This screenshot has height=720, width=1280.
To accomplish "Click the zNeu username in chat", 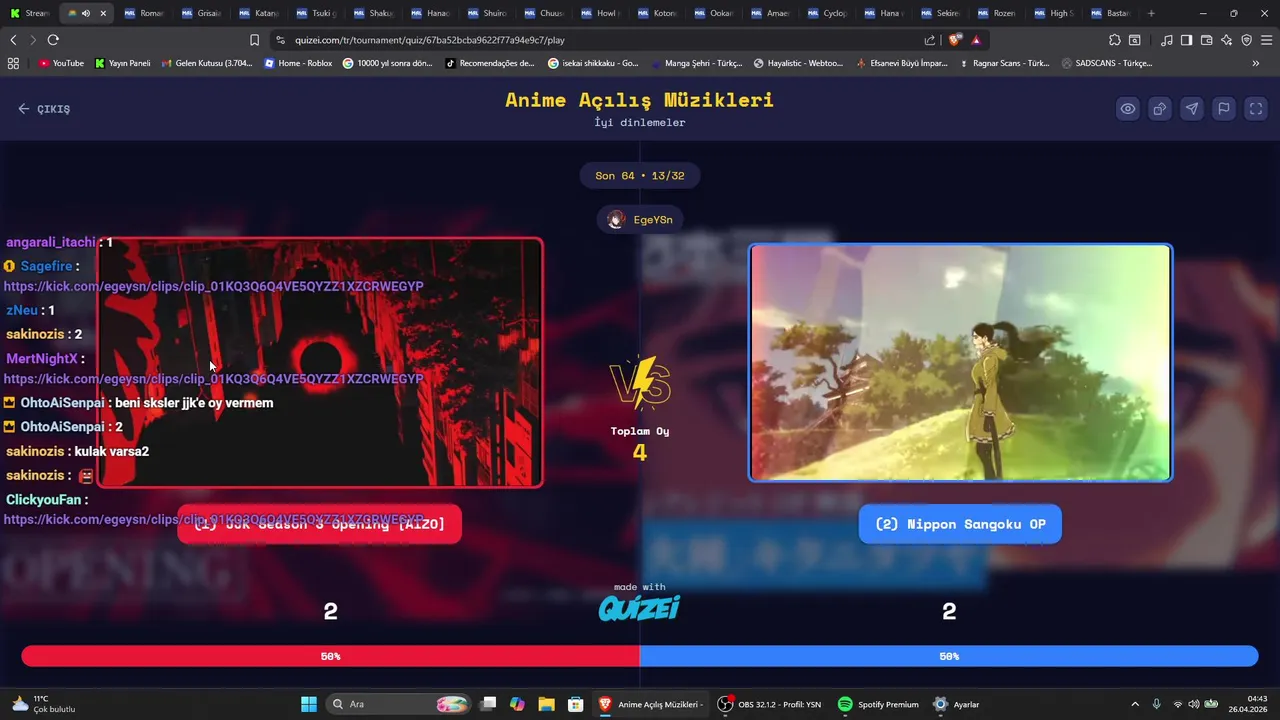I will pyautogui.click(x=22, y=310).
